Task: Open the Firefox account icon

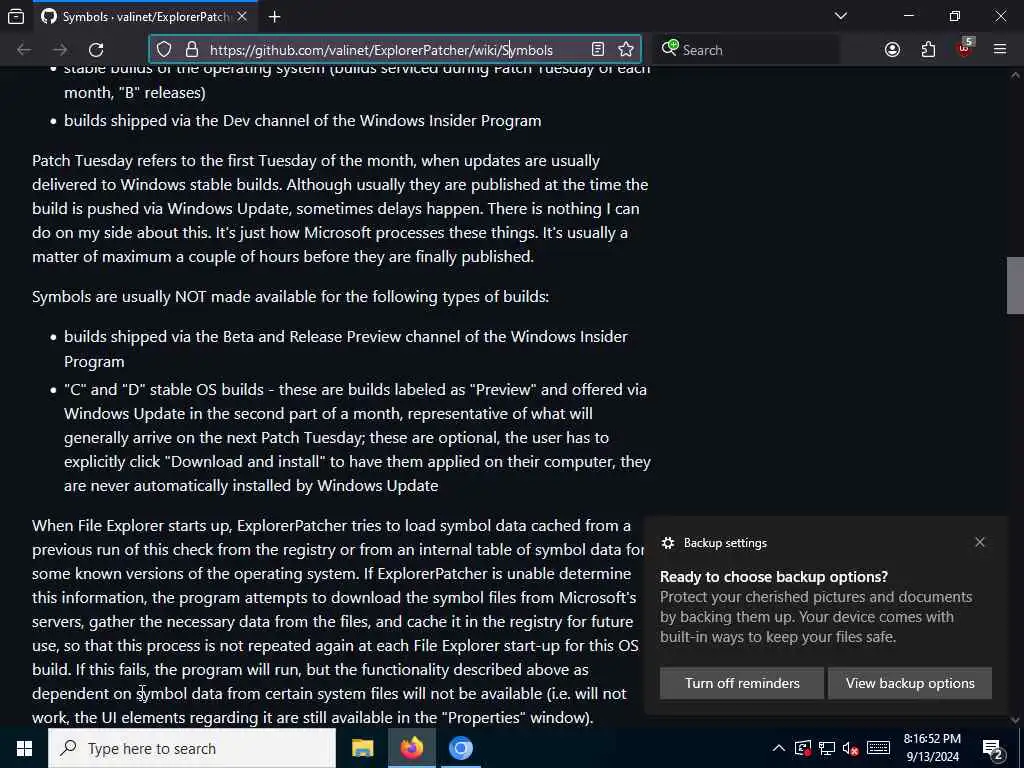Action: click(892, 50)
